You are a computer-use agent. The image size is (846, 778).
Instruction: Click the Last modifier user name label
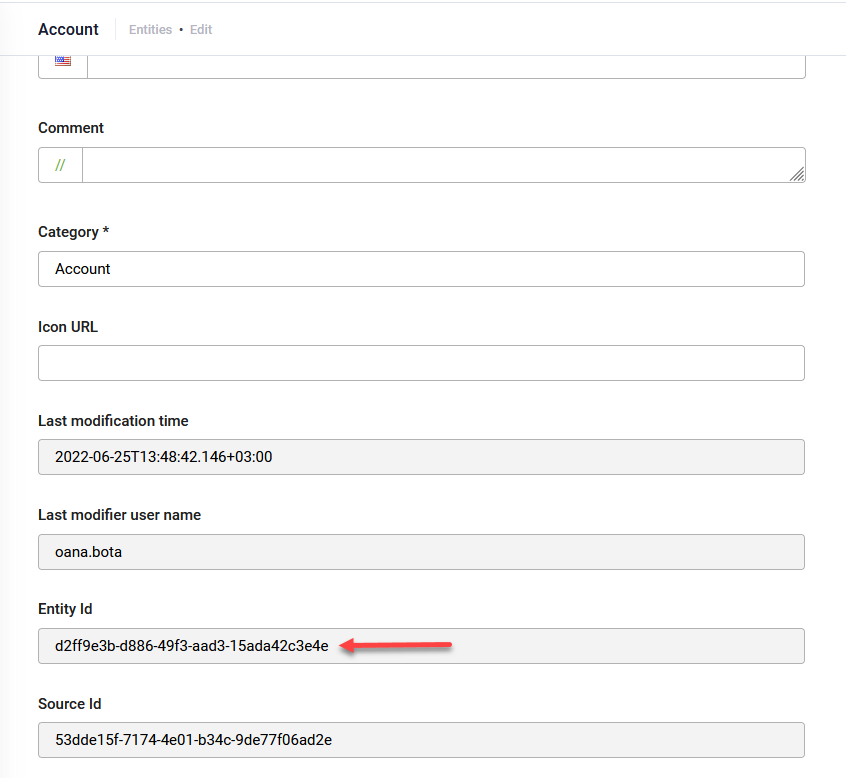(119, 515)
